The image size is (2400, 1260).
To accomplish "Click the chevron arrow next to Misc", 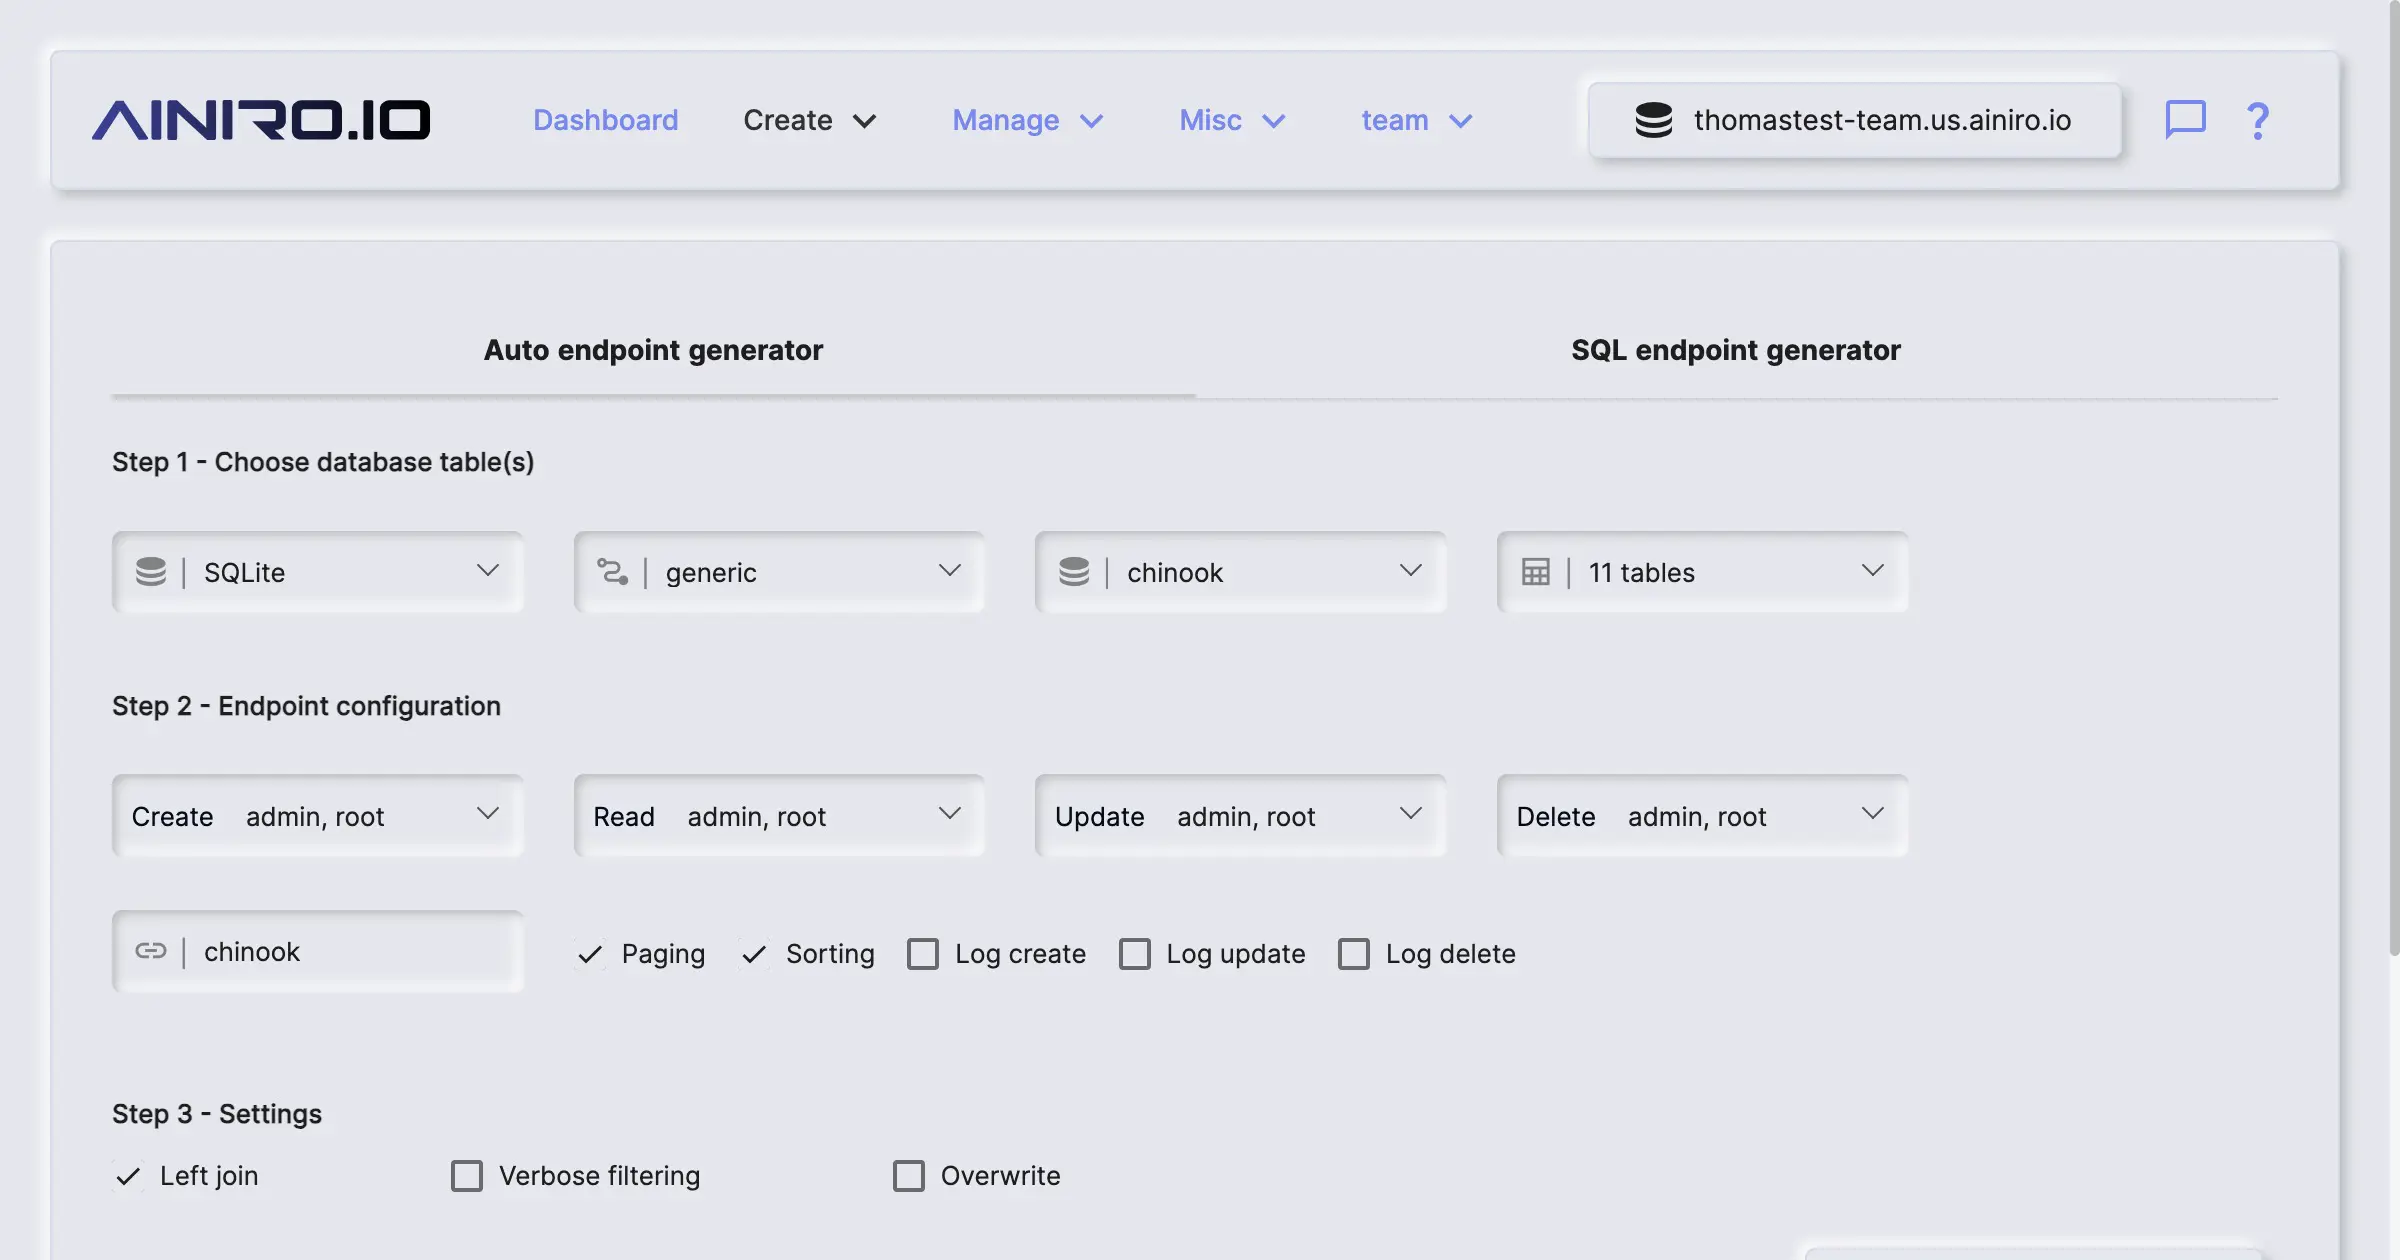I will pyautogui.click(x=1274, y=121).
